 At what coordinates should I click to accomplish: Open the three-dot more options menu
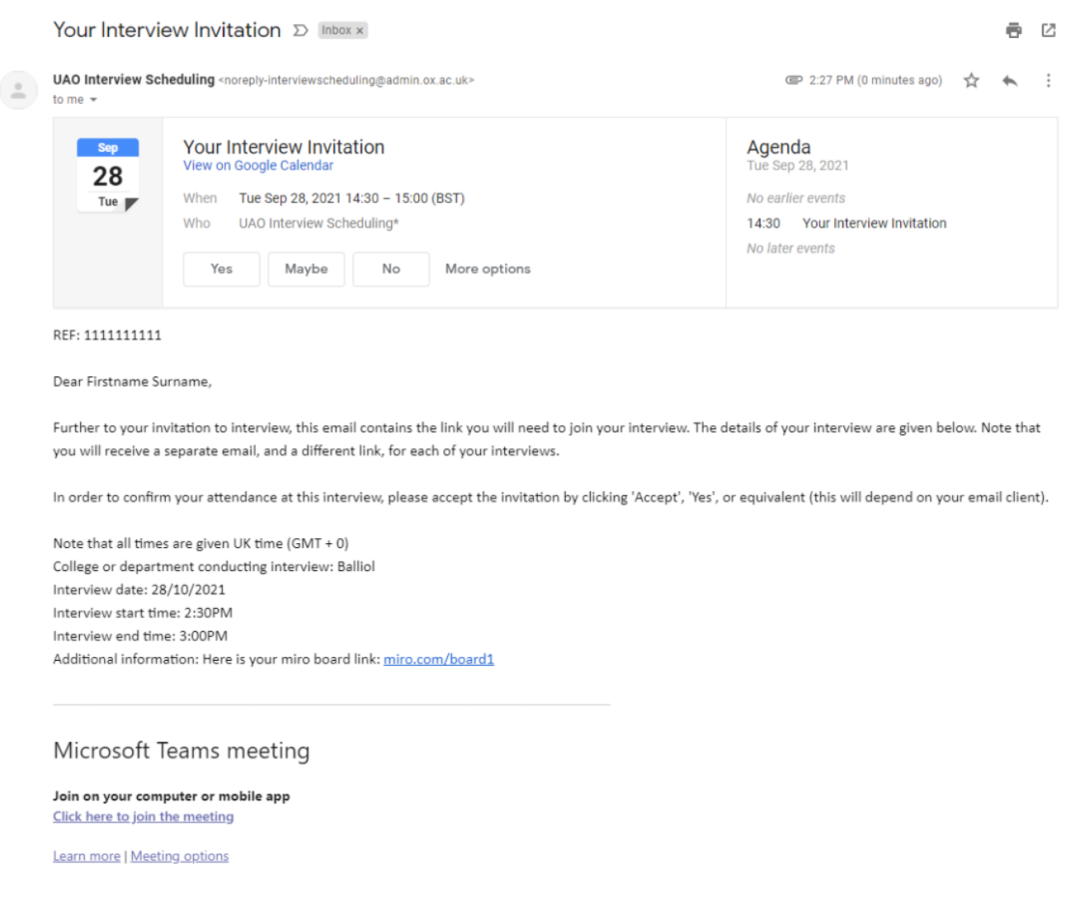[x=1048, y=81]
